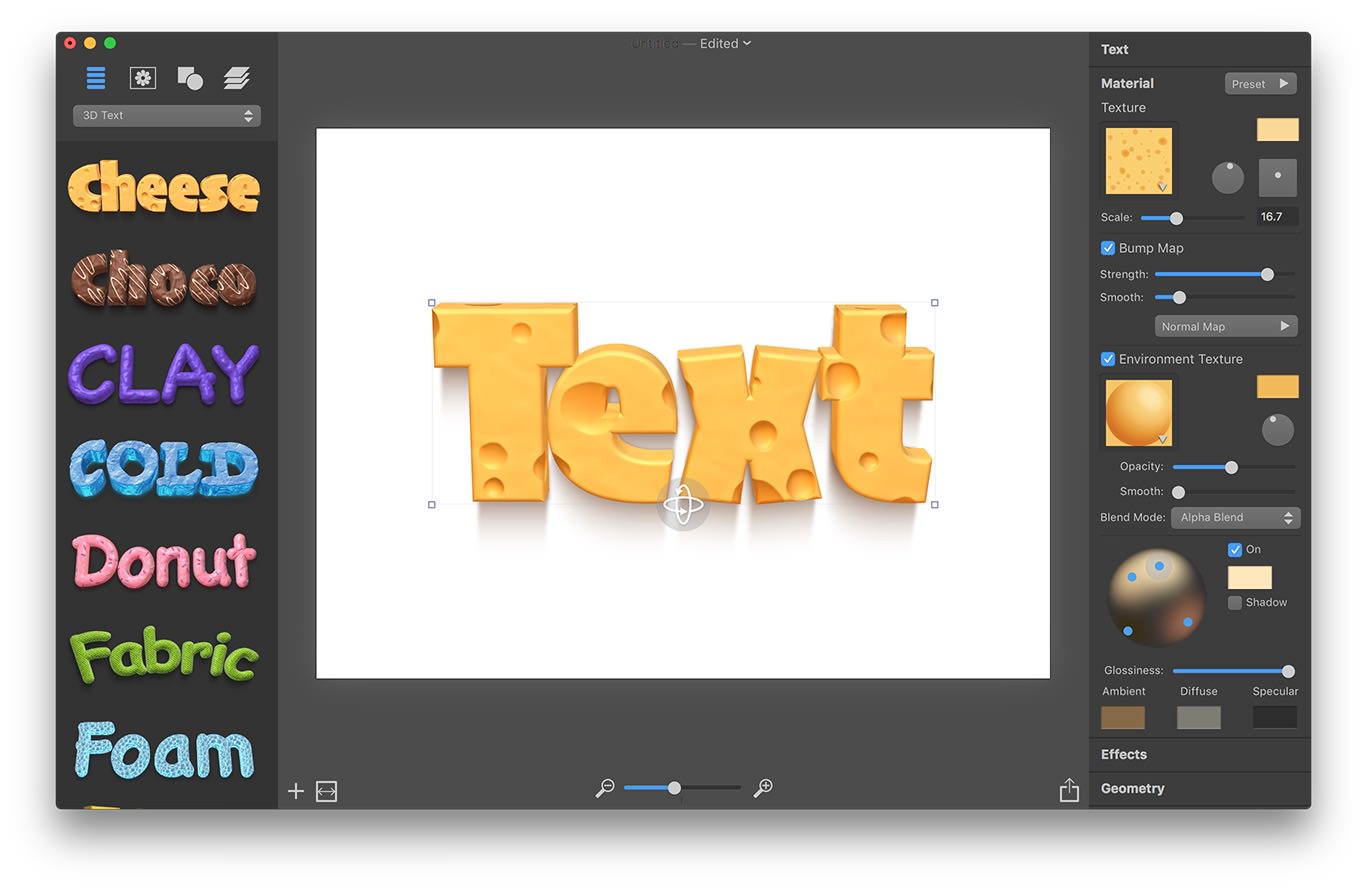Click the environment rotation knob

(x=1278, y=430)
